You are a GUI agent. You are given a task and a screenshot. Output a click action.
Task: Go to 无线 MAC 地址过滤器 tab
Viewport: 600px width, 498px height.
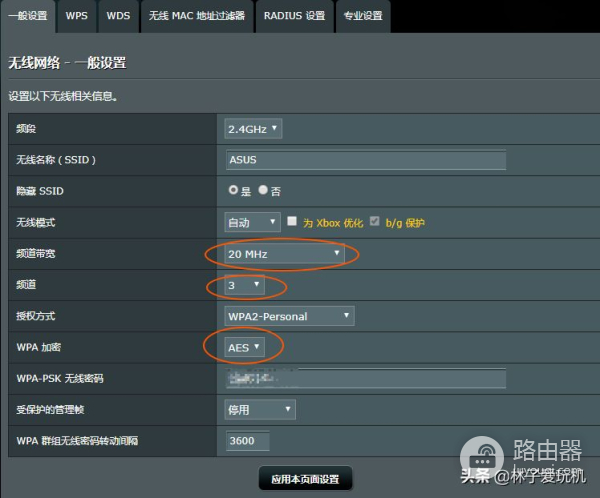(197, 16)
